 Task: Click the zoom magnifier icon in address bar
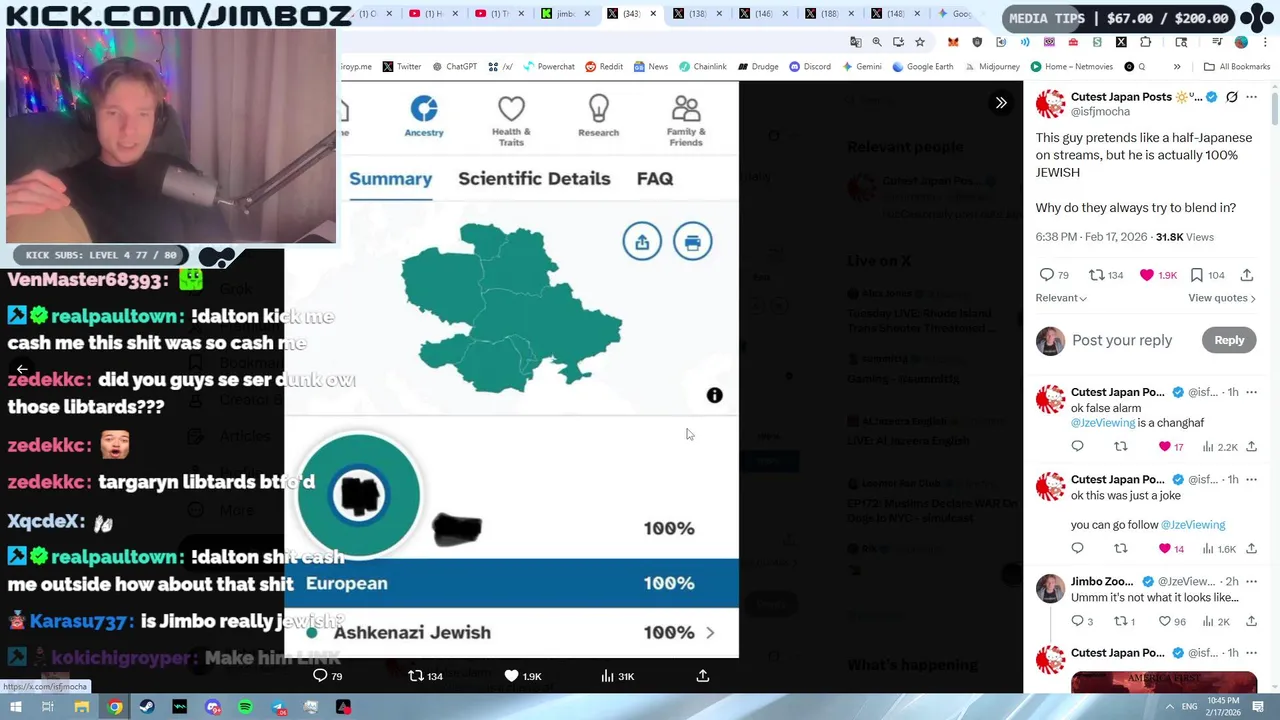click(x=877, y=42)
